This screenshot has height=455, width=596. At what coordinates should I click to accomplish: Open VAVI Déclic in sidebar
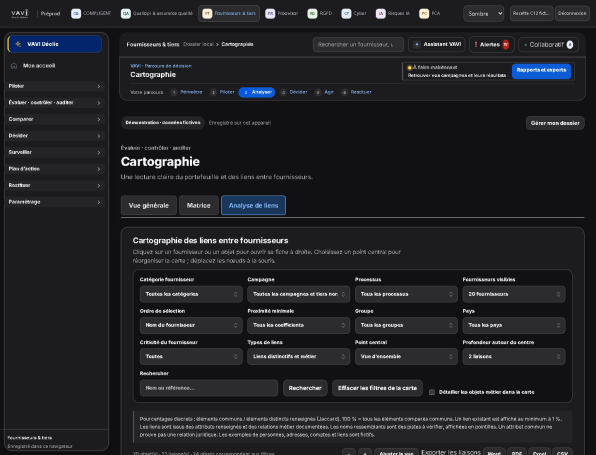coord(54,44)
